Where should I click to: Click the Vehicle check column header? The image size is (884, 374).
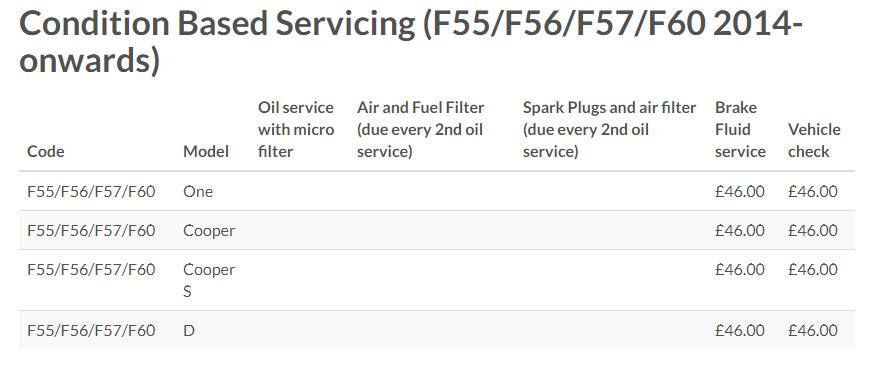814,140
